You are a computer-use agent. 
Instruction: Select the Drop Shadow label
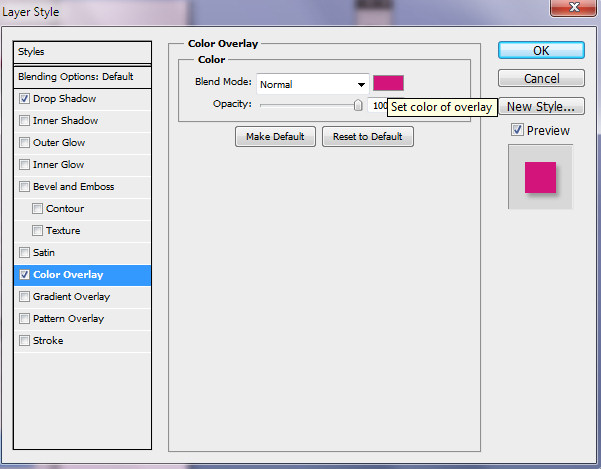coord(64,99)
